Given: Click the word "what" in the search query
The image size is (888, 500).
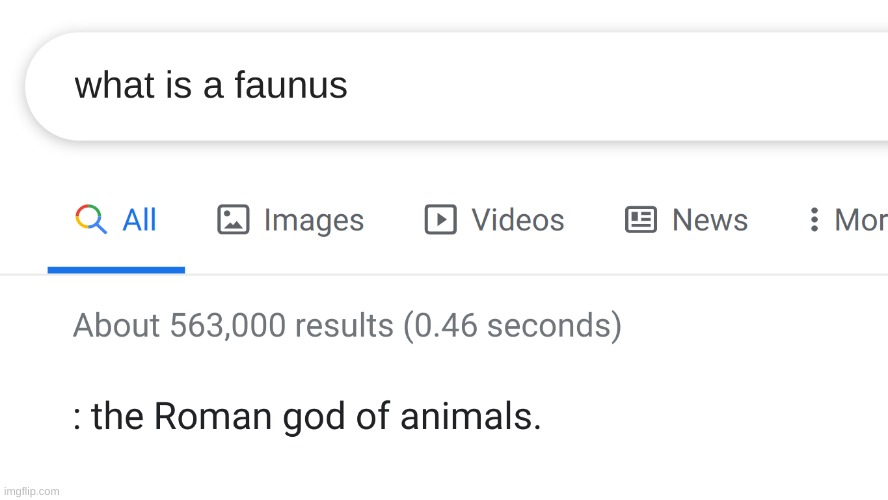Looking at the screenshot, I should (116, 86).
